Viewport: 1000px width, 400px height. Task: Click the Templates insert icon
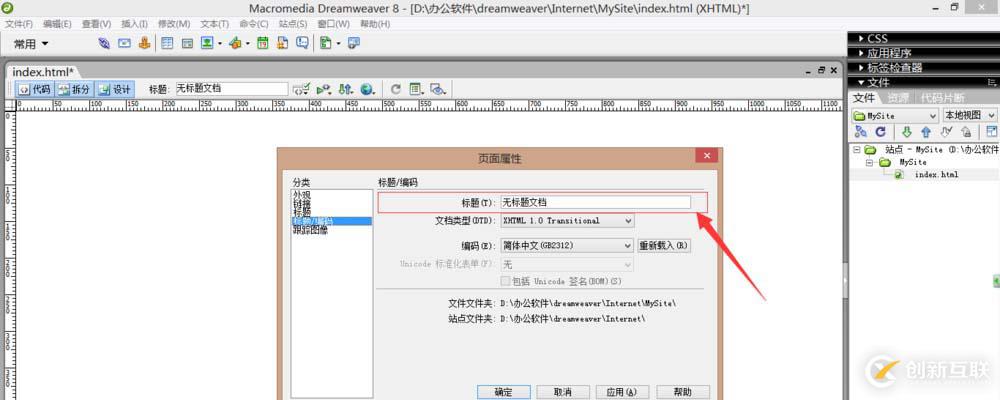(326, 43)
